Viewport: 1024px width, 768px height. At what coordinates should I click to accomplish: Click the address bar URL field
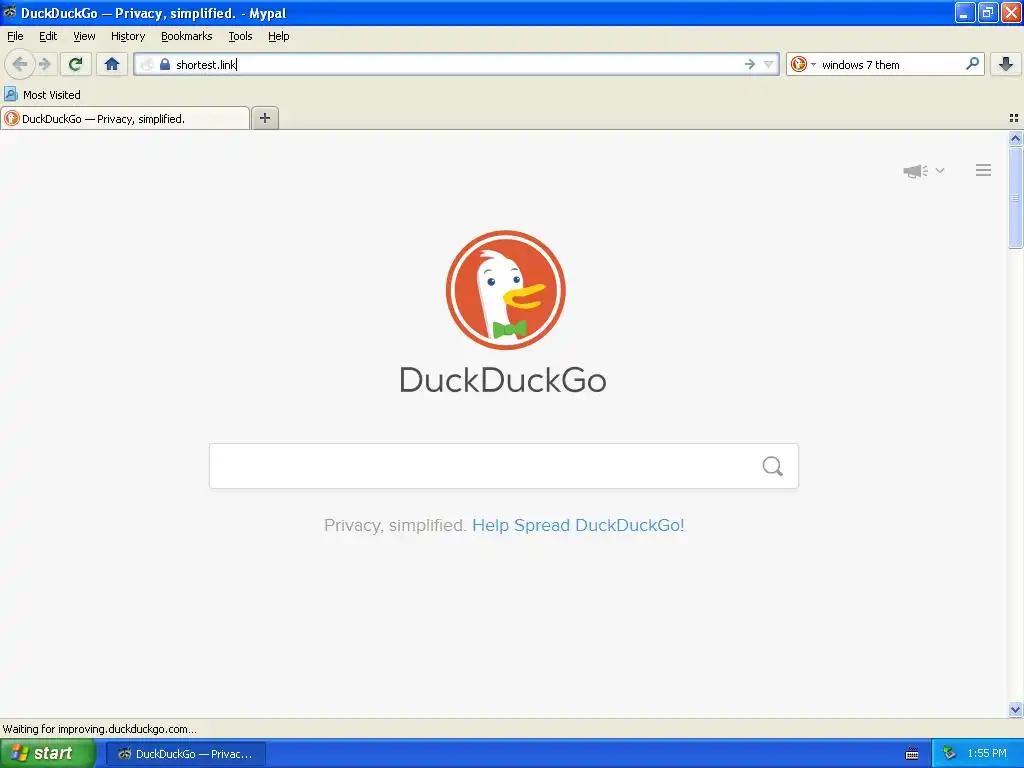(457, 64)
